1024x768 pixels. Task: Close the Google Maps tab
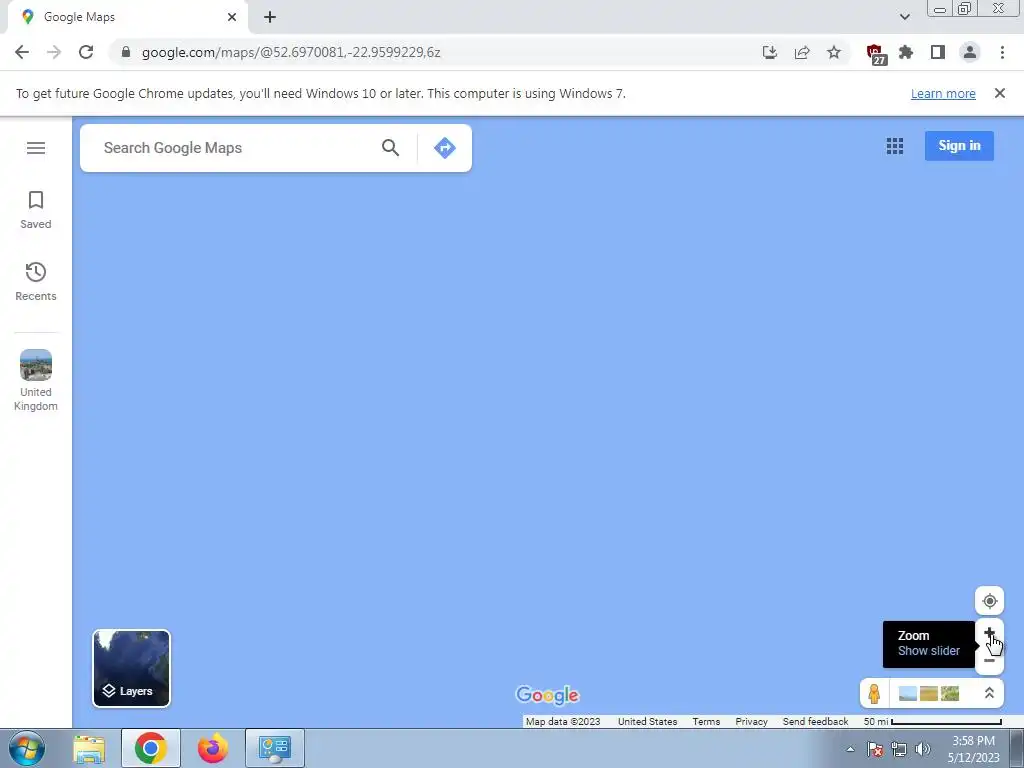point(232,17)
